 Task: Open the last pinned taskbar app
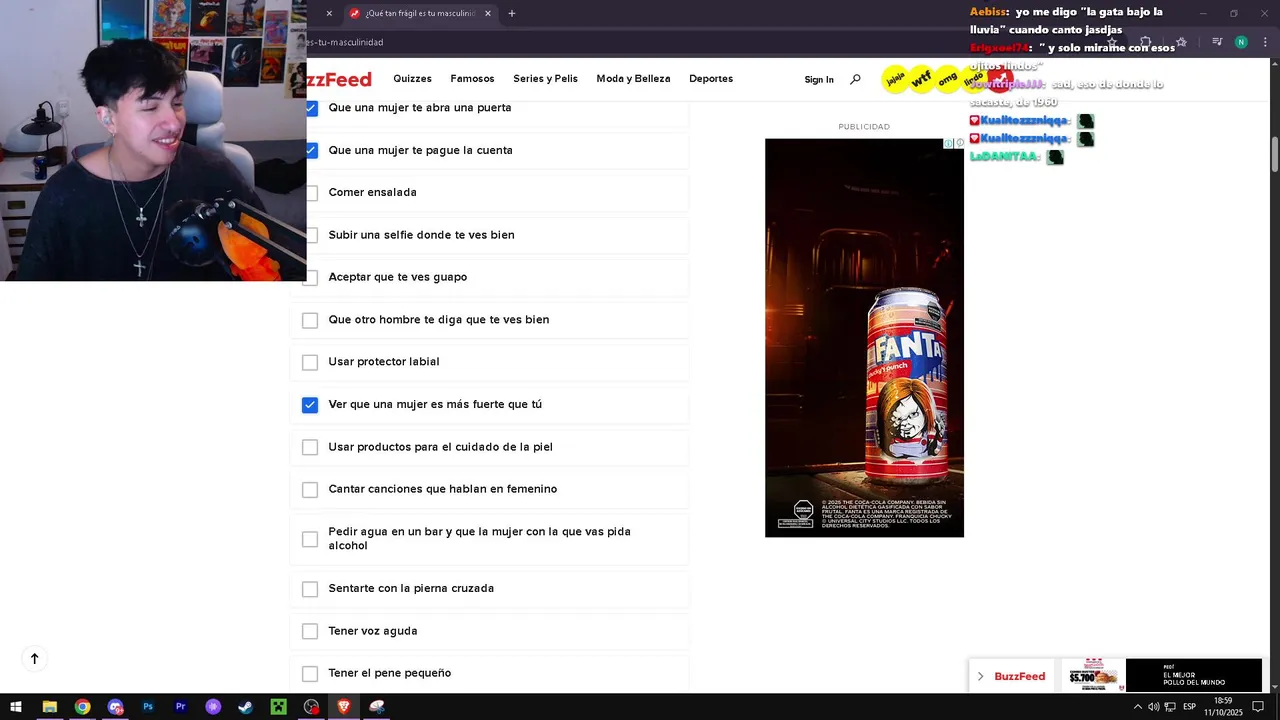(x=377, y=707)
